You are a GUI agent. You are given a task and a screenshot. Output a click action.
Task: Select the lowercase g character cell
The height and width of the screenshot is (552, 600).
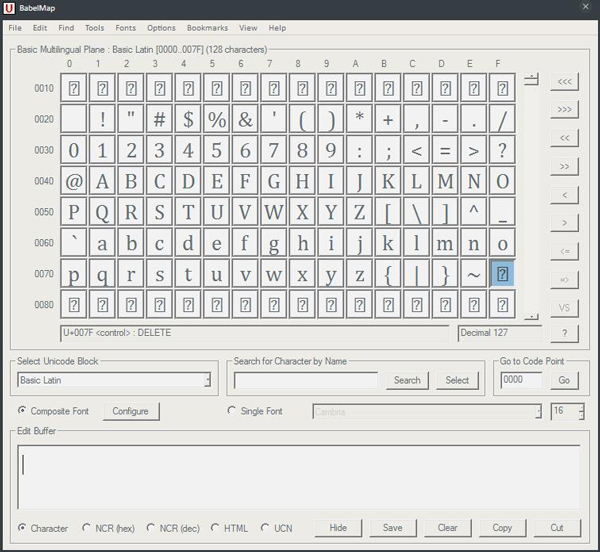pos(274,243)
